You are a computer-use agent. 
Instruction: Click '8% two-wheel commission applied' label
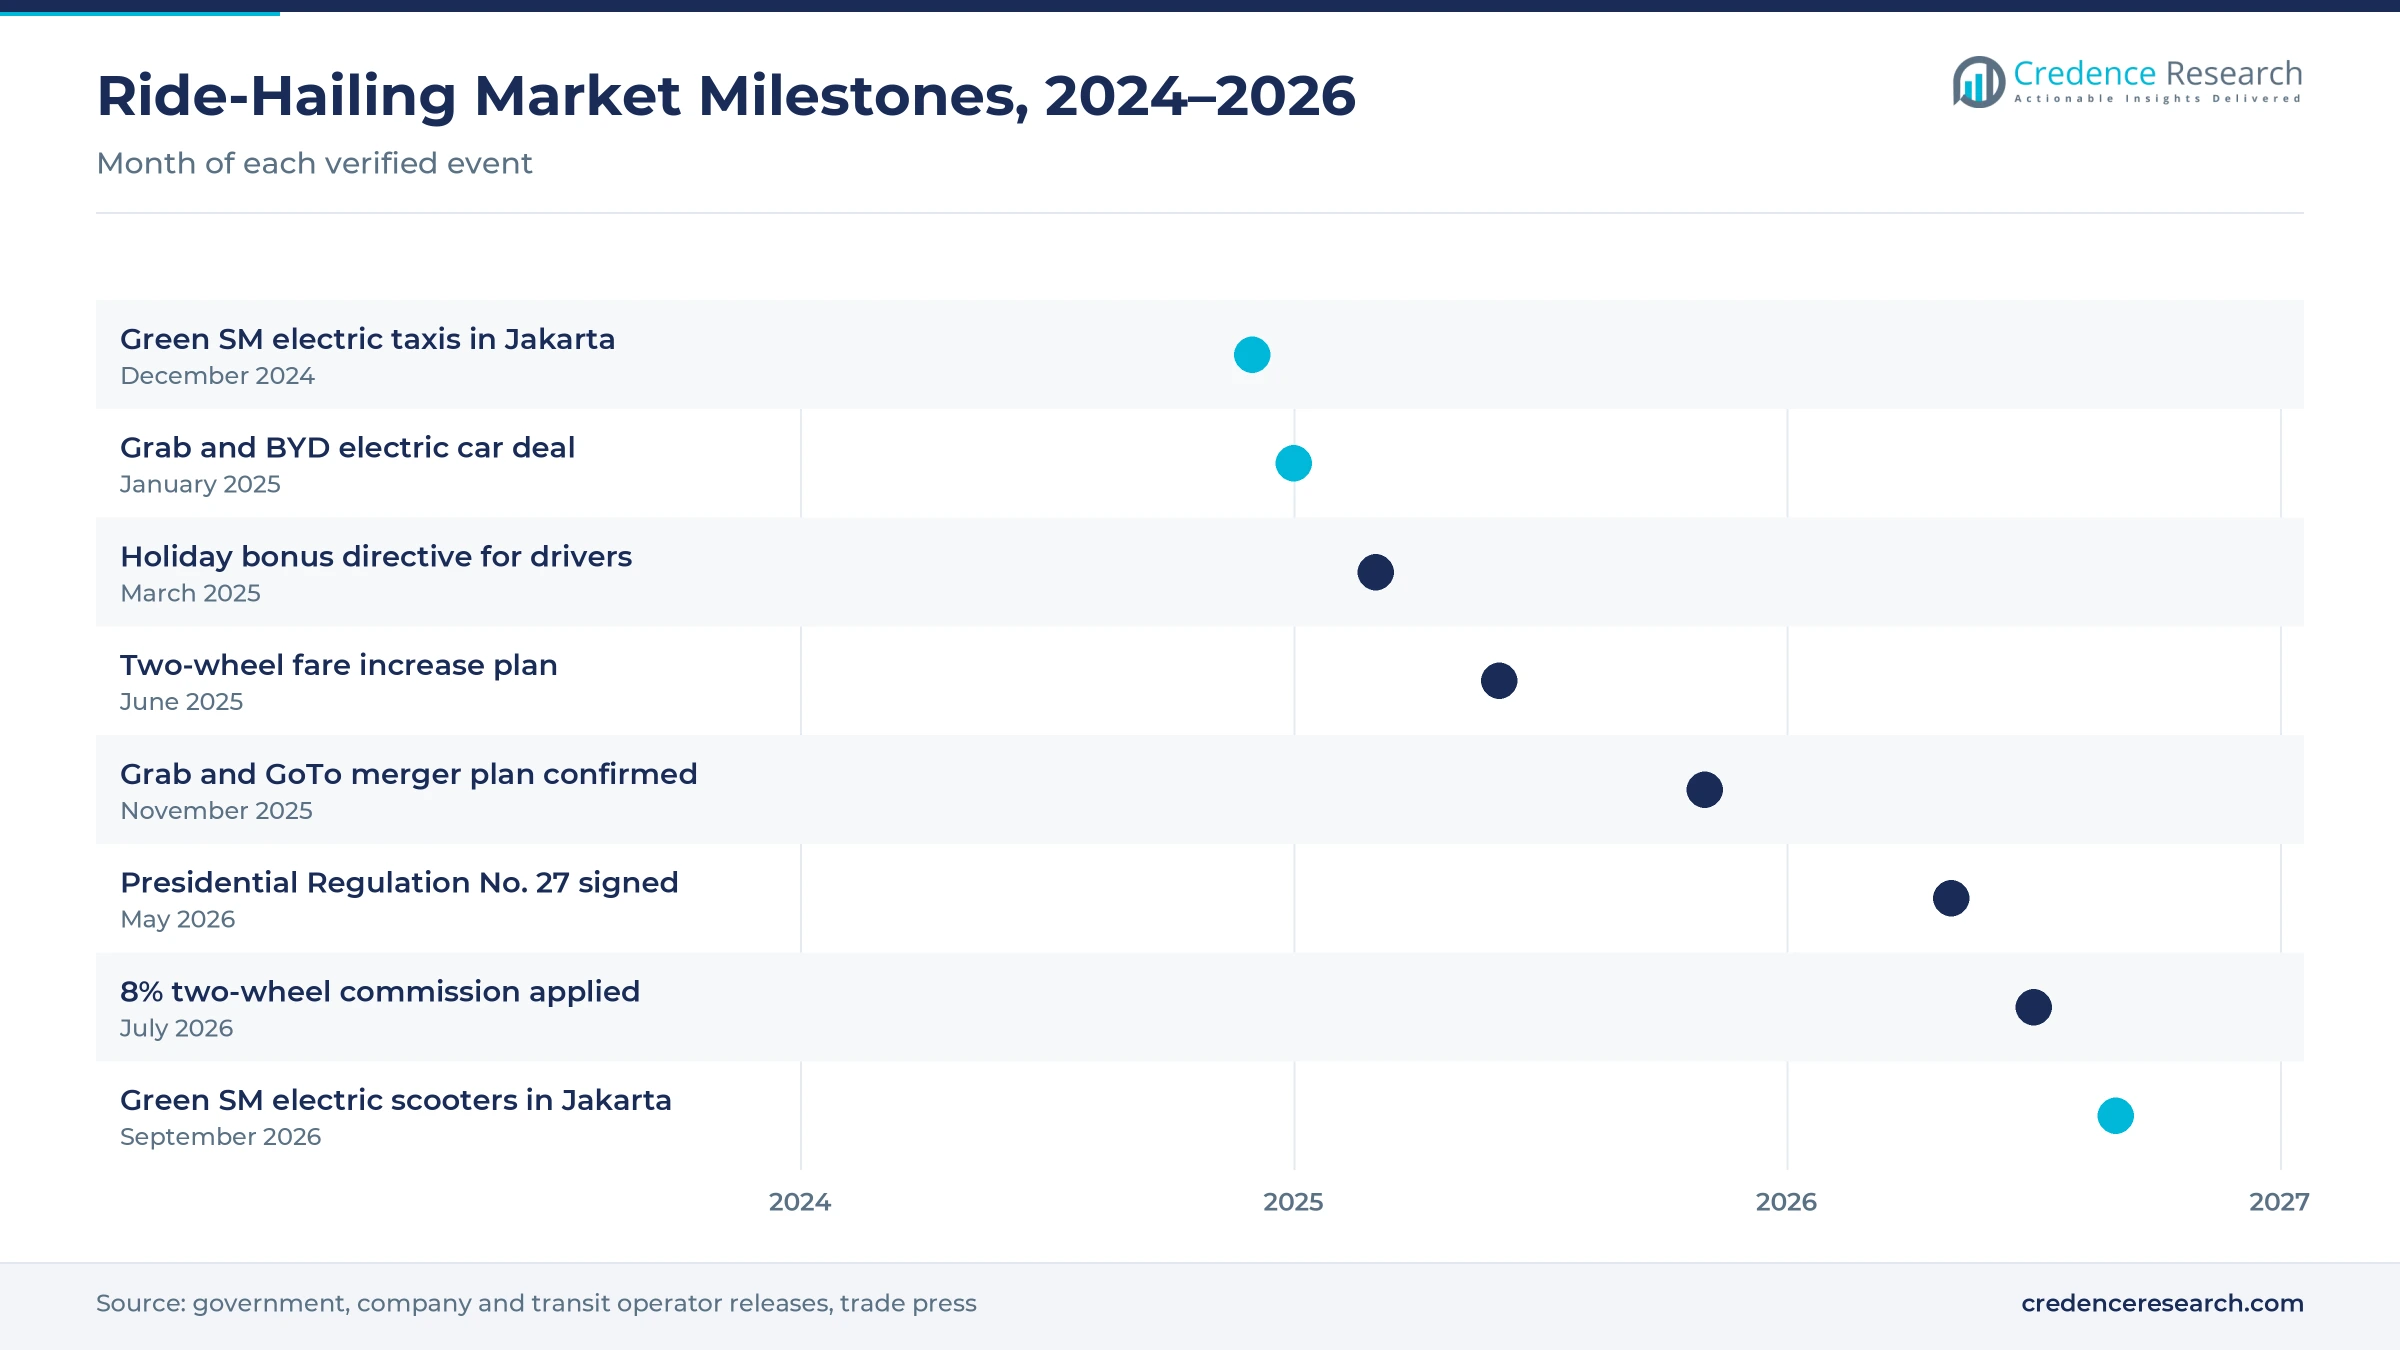click(380, 991)
